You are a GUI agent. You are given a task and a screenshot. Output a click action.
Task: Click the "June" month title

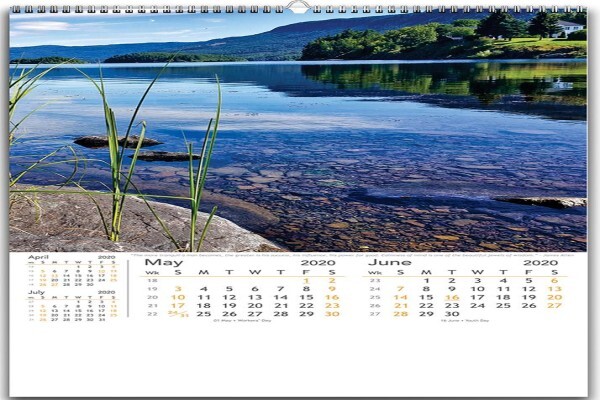tap(390, 263)
